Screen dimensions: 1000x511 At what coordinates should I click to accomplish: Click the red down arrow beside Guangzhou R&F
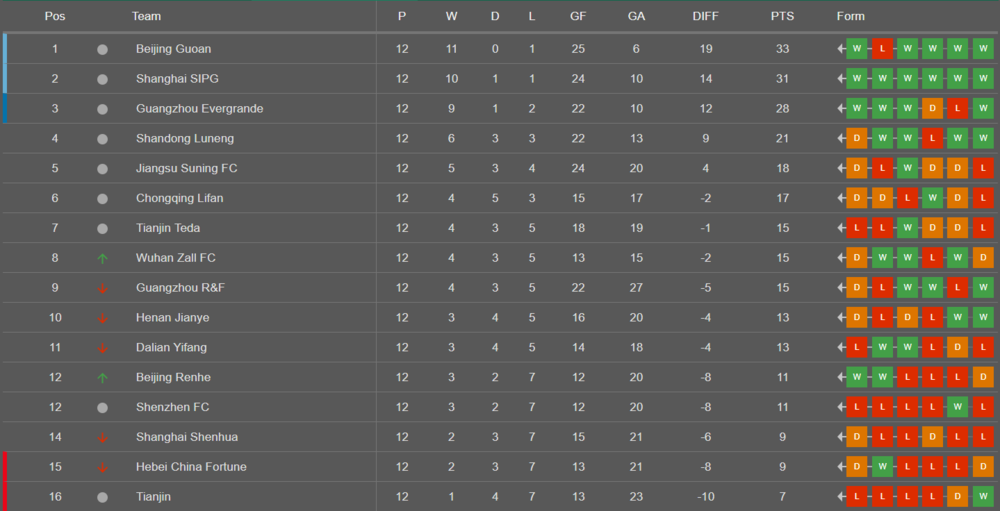(102, 288)
